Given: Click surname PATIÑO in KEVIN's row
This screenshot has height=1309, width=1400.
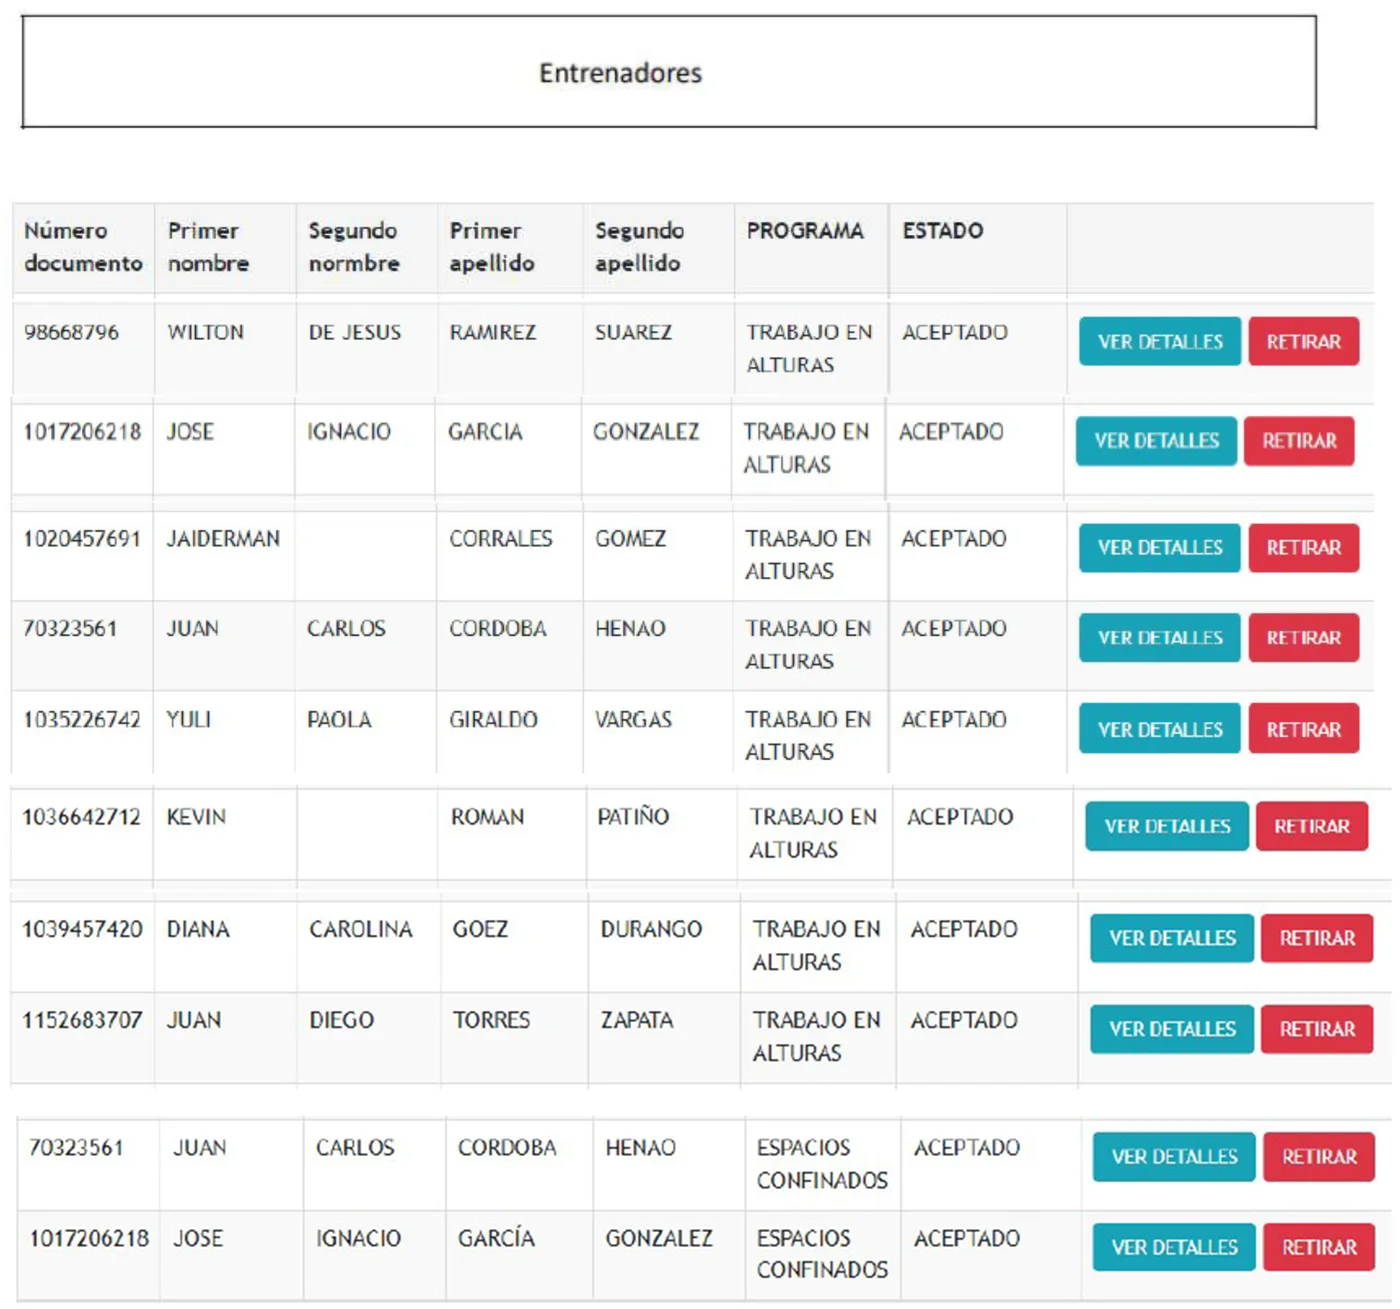Looking at the screenshot, I should pyautogui.click(x=633, y=817).
